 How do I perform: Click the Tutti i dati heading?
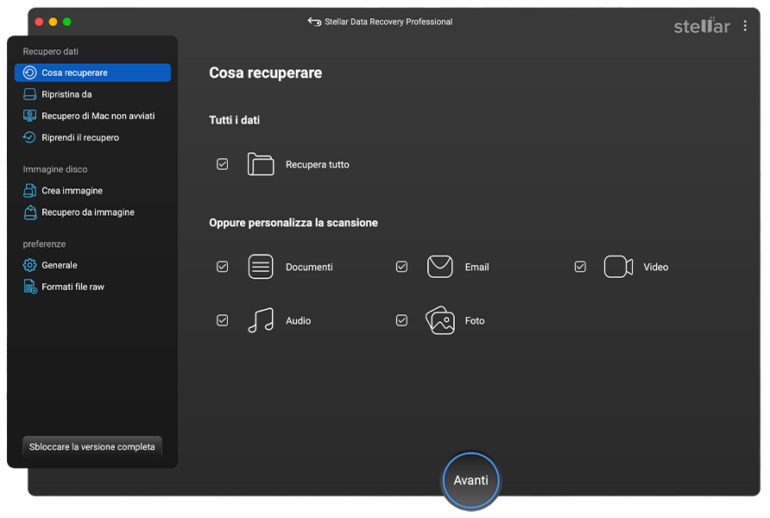coord(234,120)
